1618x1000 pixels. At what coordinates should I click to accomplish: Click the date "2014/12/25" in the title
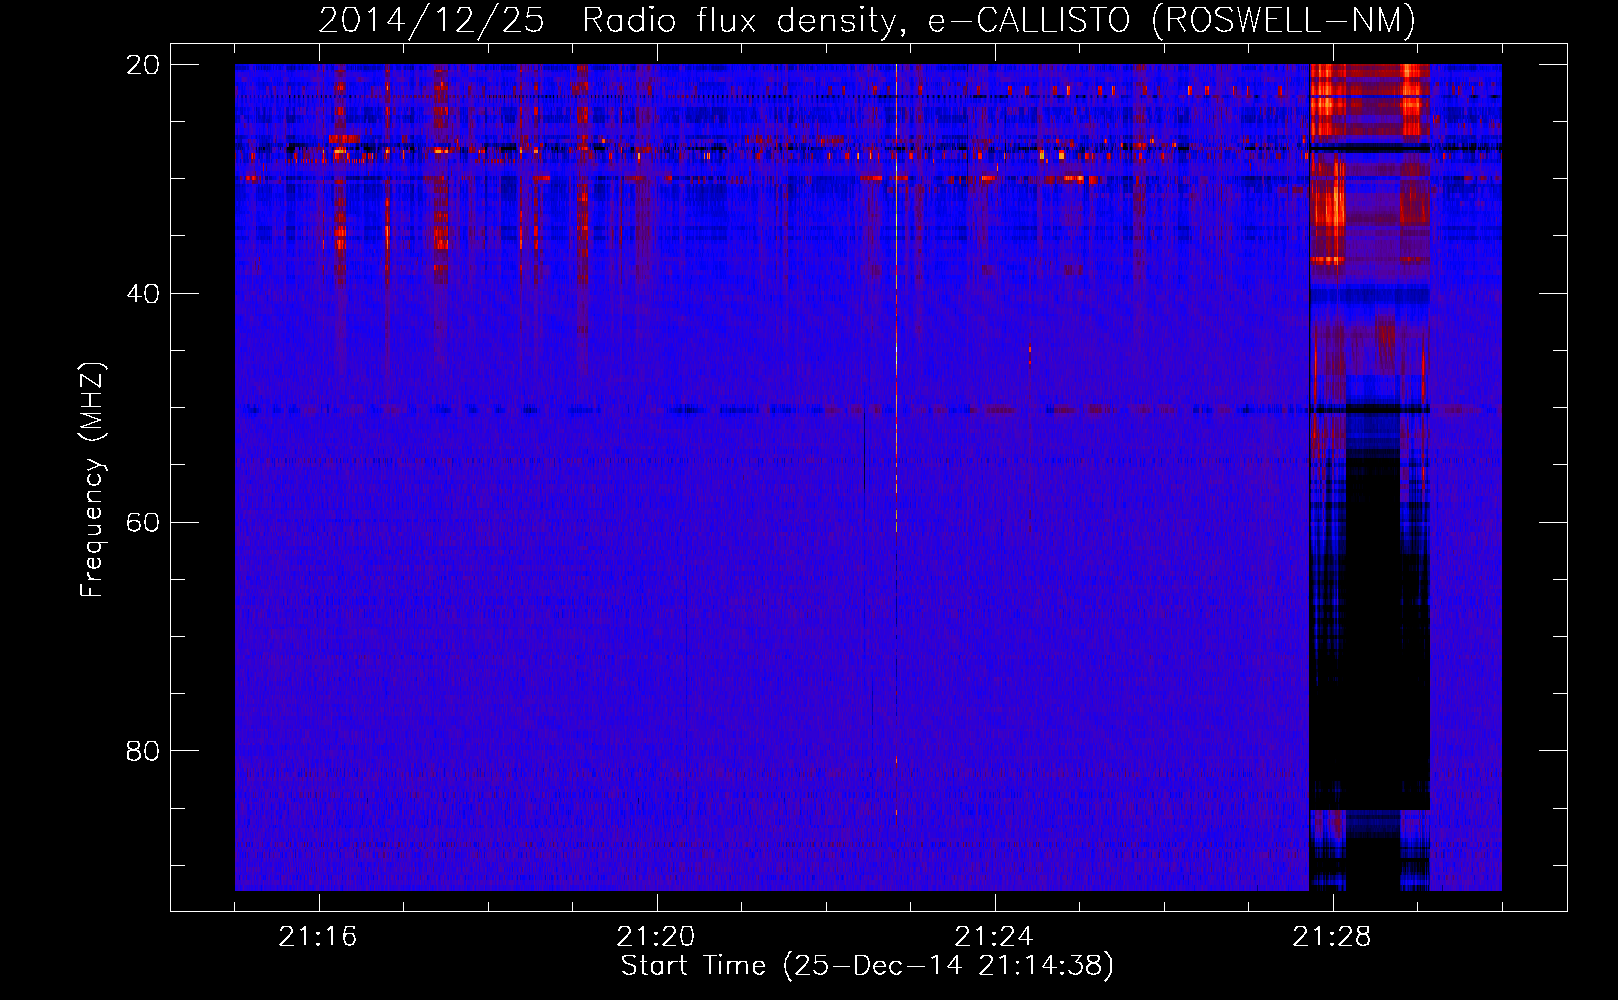tap(431, 20)
